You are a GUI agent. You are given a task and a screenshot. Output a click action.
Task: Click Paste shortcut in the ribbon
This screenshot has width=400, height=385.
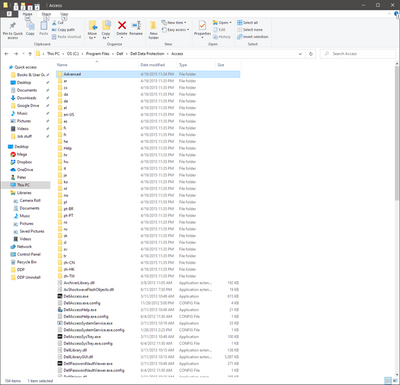66,37
